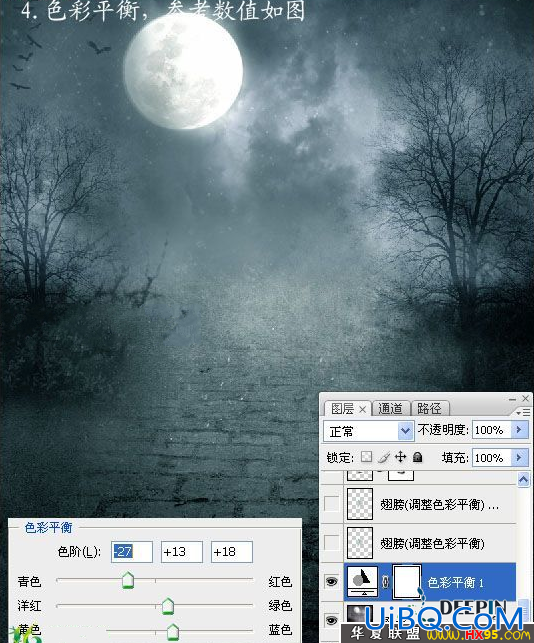Open the 正常 blend mode dropdown
This screenshot has height=643, width=534.
[x=405, y=431]
